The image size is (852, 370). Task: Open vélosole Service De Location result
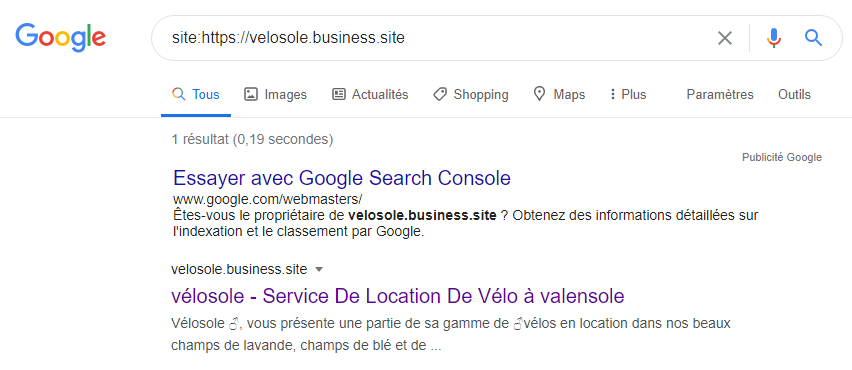(x=398, y=296)
